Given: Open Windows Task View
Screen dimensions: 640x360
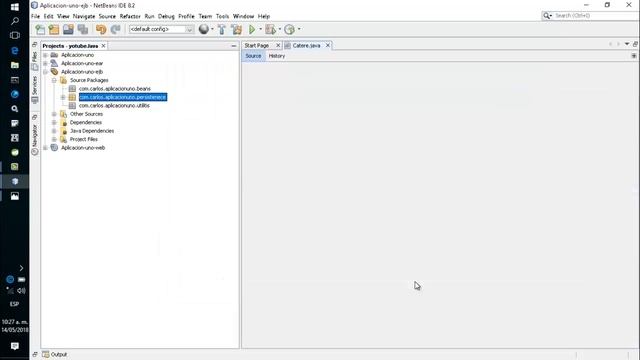Looking at the screenshot, I should [x=15, y=36].
